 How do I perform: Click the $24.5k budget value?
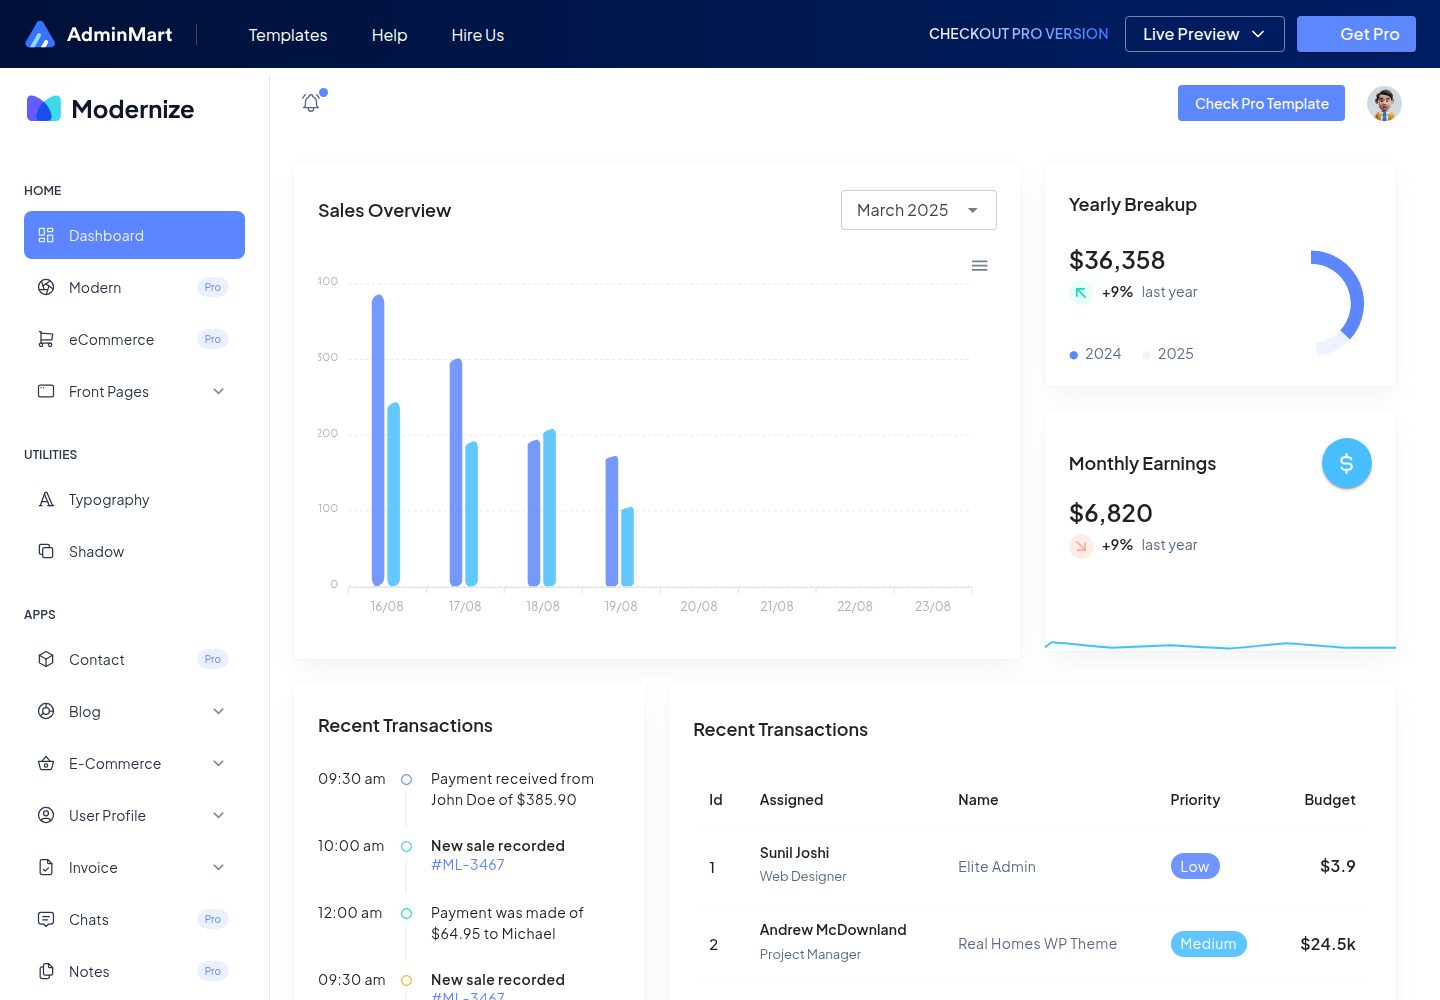pyautogui.click(x=1328, y=944)
